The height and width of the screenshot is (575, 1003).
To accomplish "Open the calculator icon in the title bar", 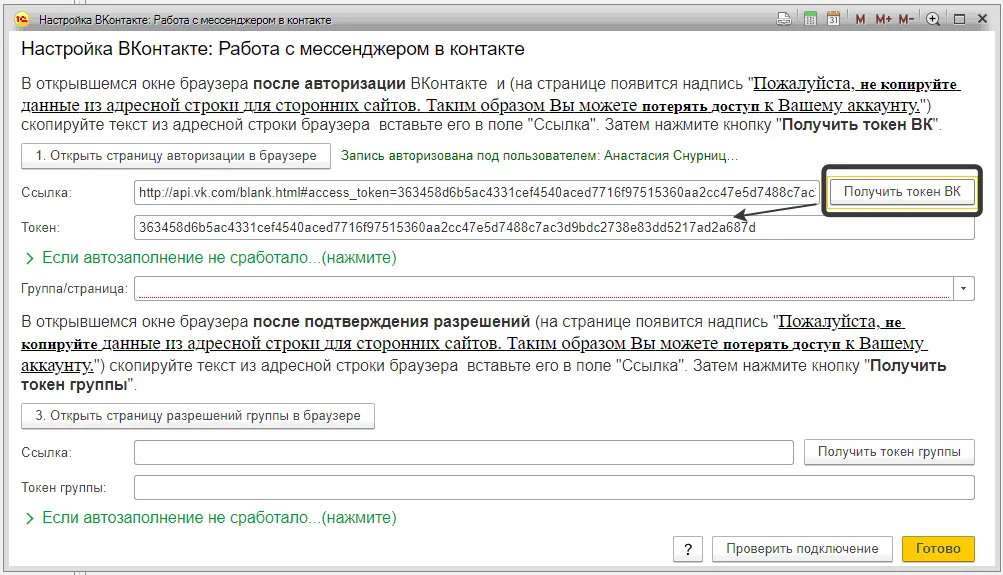I will tap(810, 19).
